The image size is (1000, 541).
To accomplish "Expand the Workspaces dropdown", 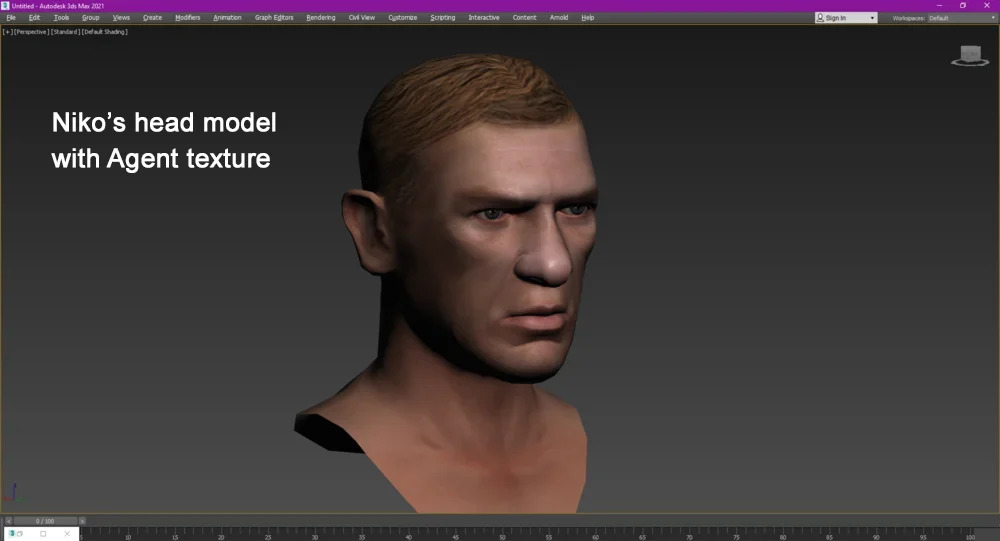I will click(x=992, y=18).
